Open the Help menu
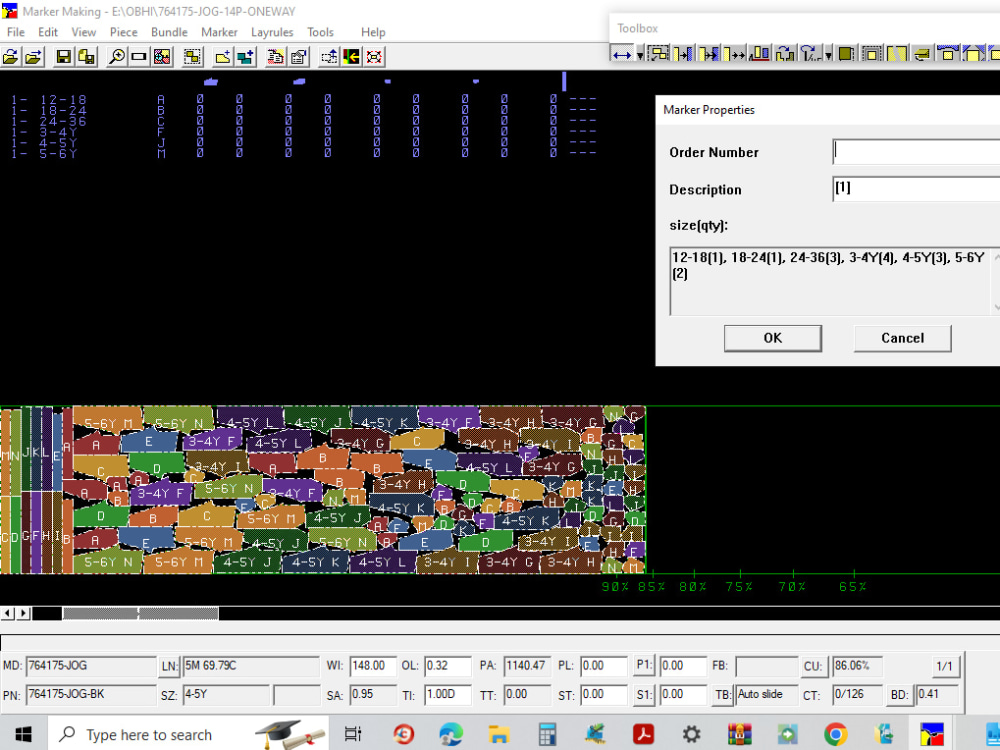 tap(373, 32)
